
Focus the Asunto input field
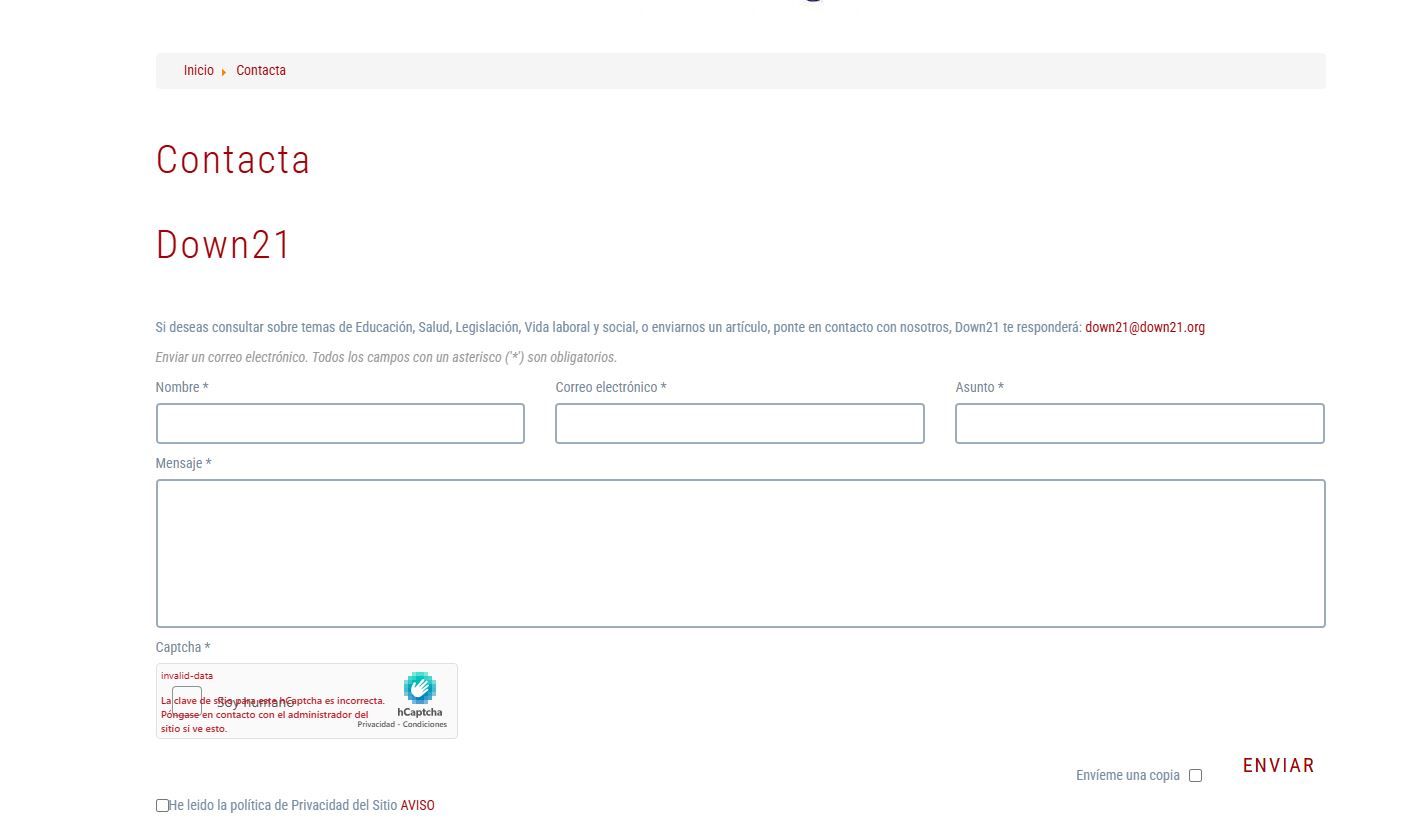1140,423
